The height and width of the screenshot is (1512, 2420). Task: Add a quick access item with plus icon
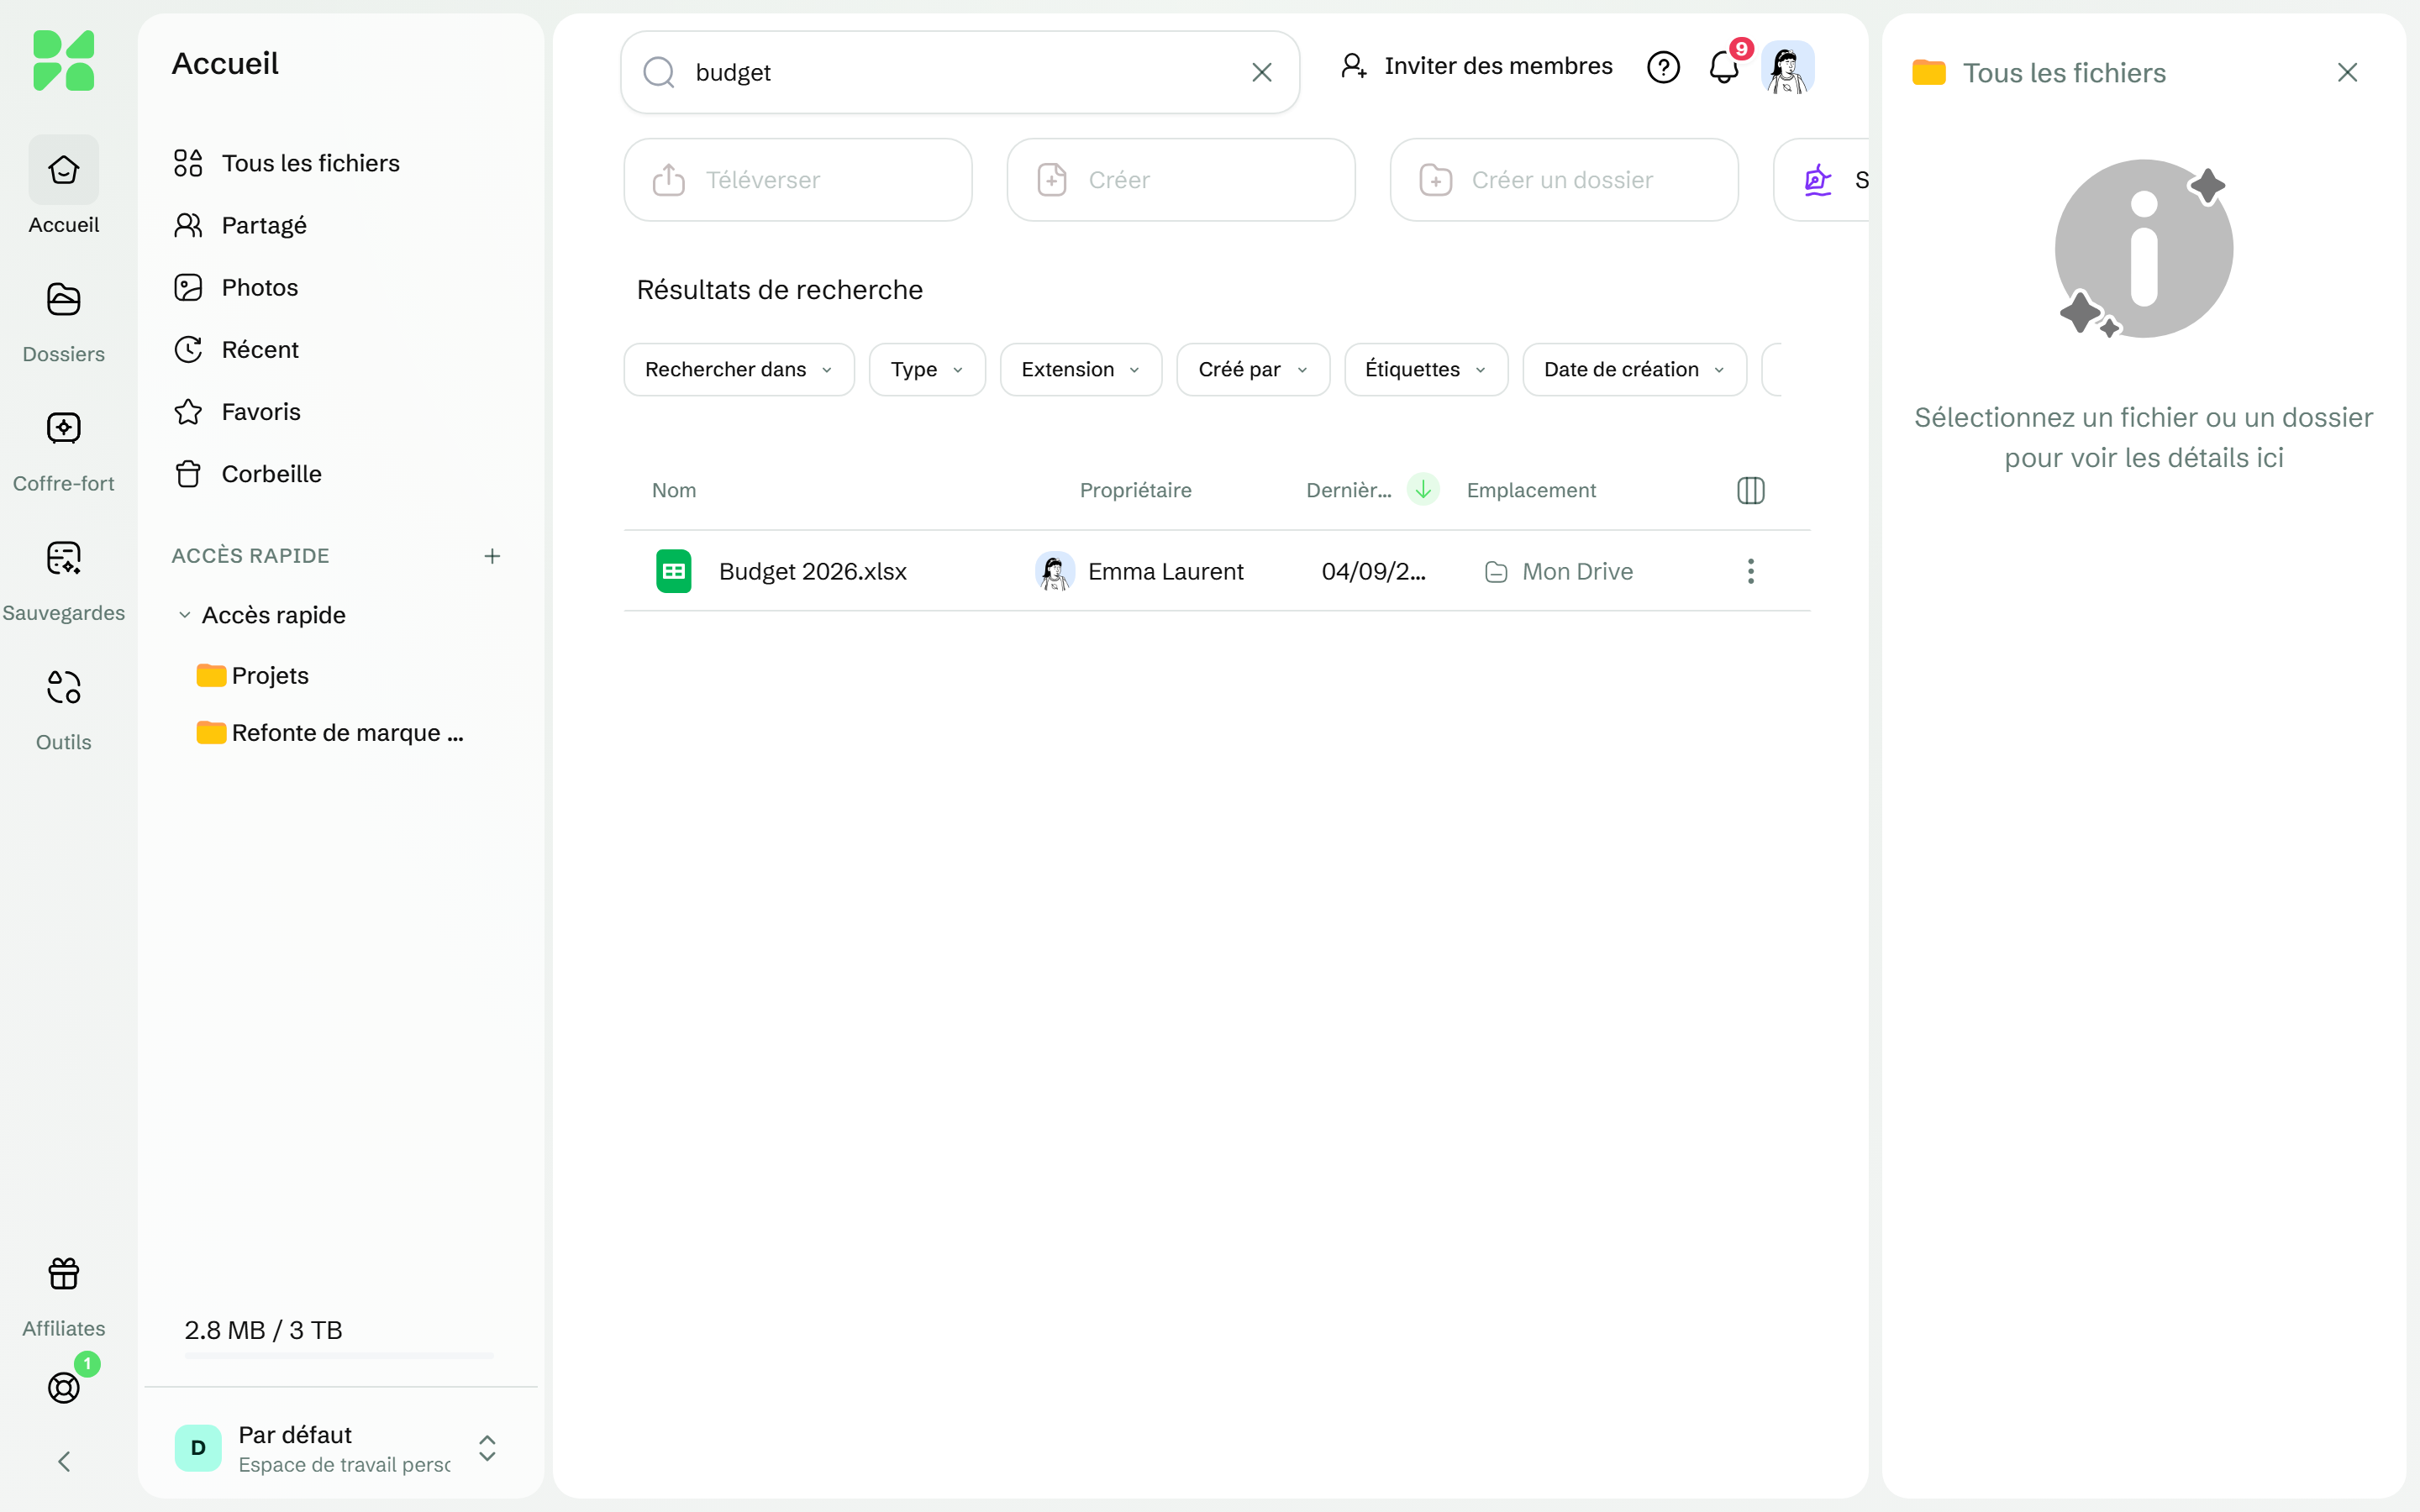pyautogui.click(x=492, y=556)
